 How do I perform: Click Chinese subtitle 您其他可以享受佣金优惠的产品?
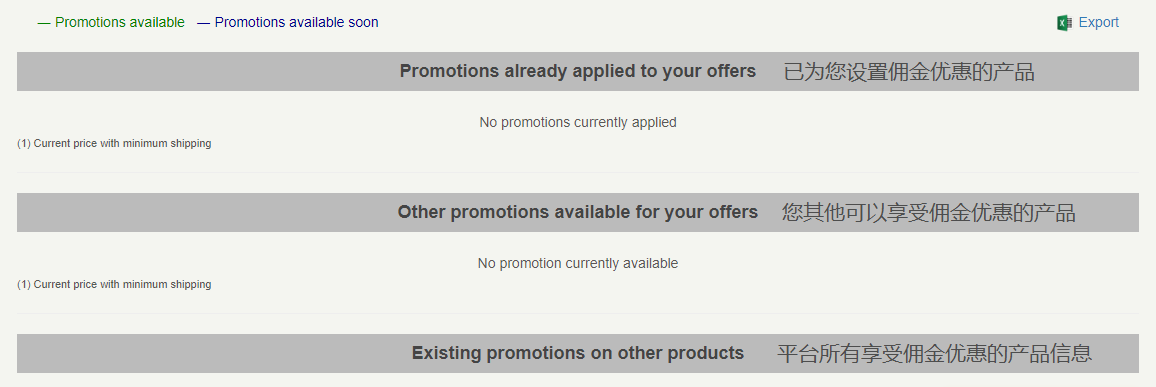pyautogui.click(x=929, y=213)
